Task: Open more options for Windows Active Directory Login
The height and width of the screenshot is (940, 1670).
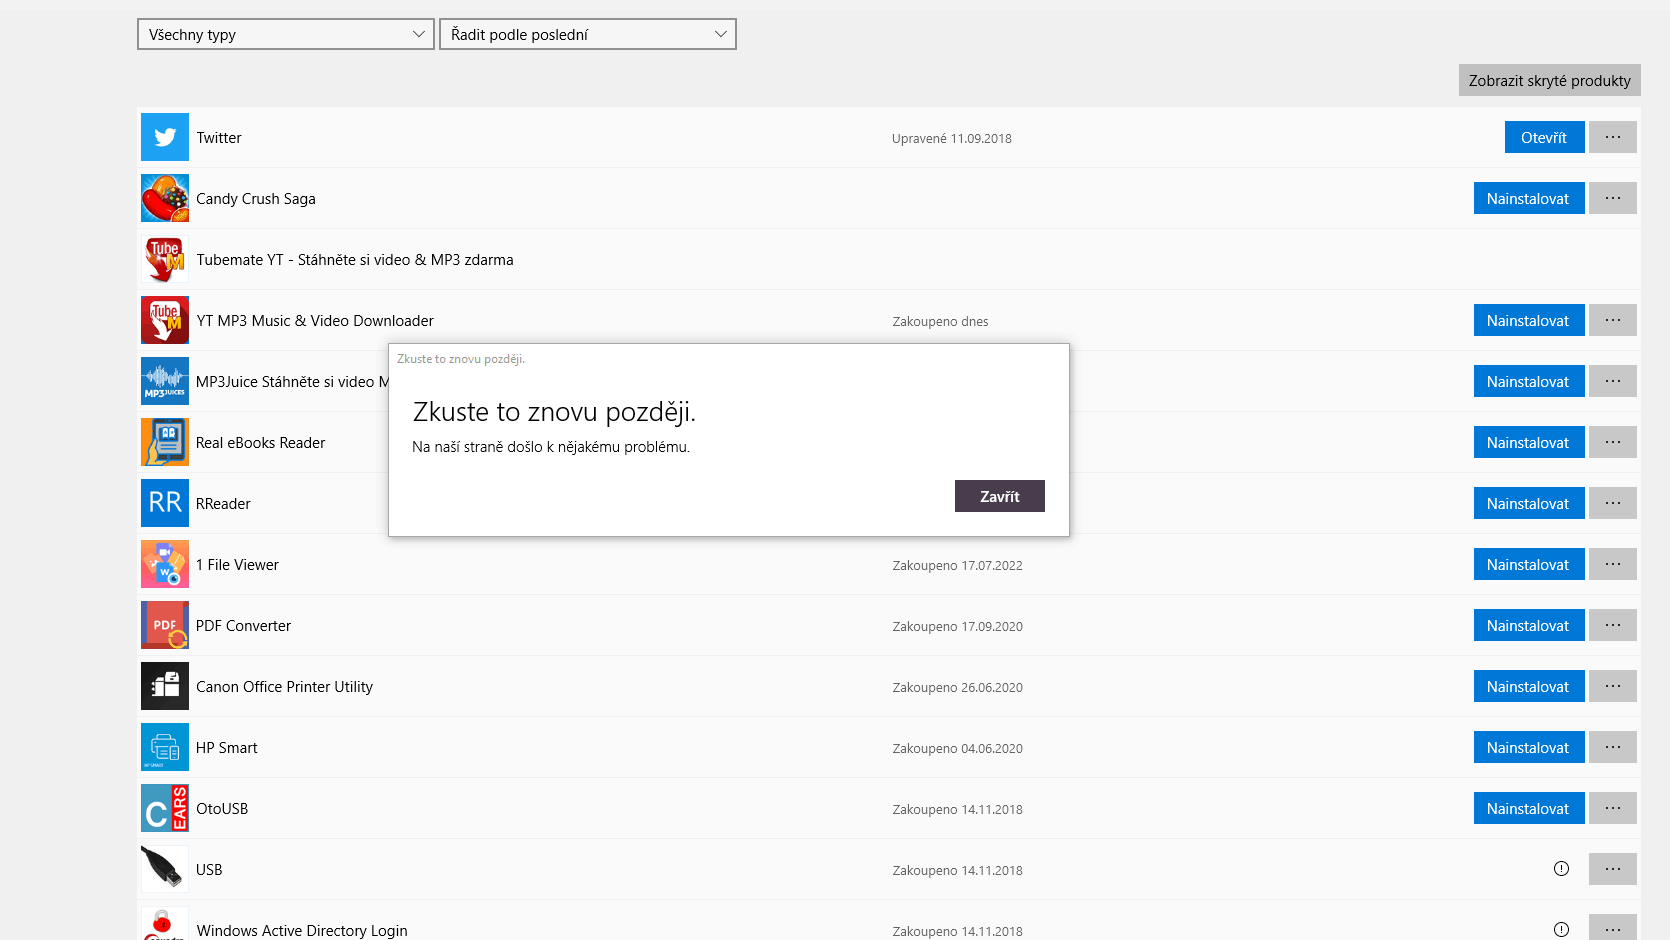Action: tap(1613, 927)
